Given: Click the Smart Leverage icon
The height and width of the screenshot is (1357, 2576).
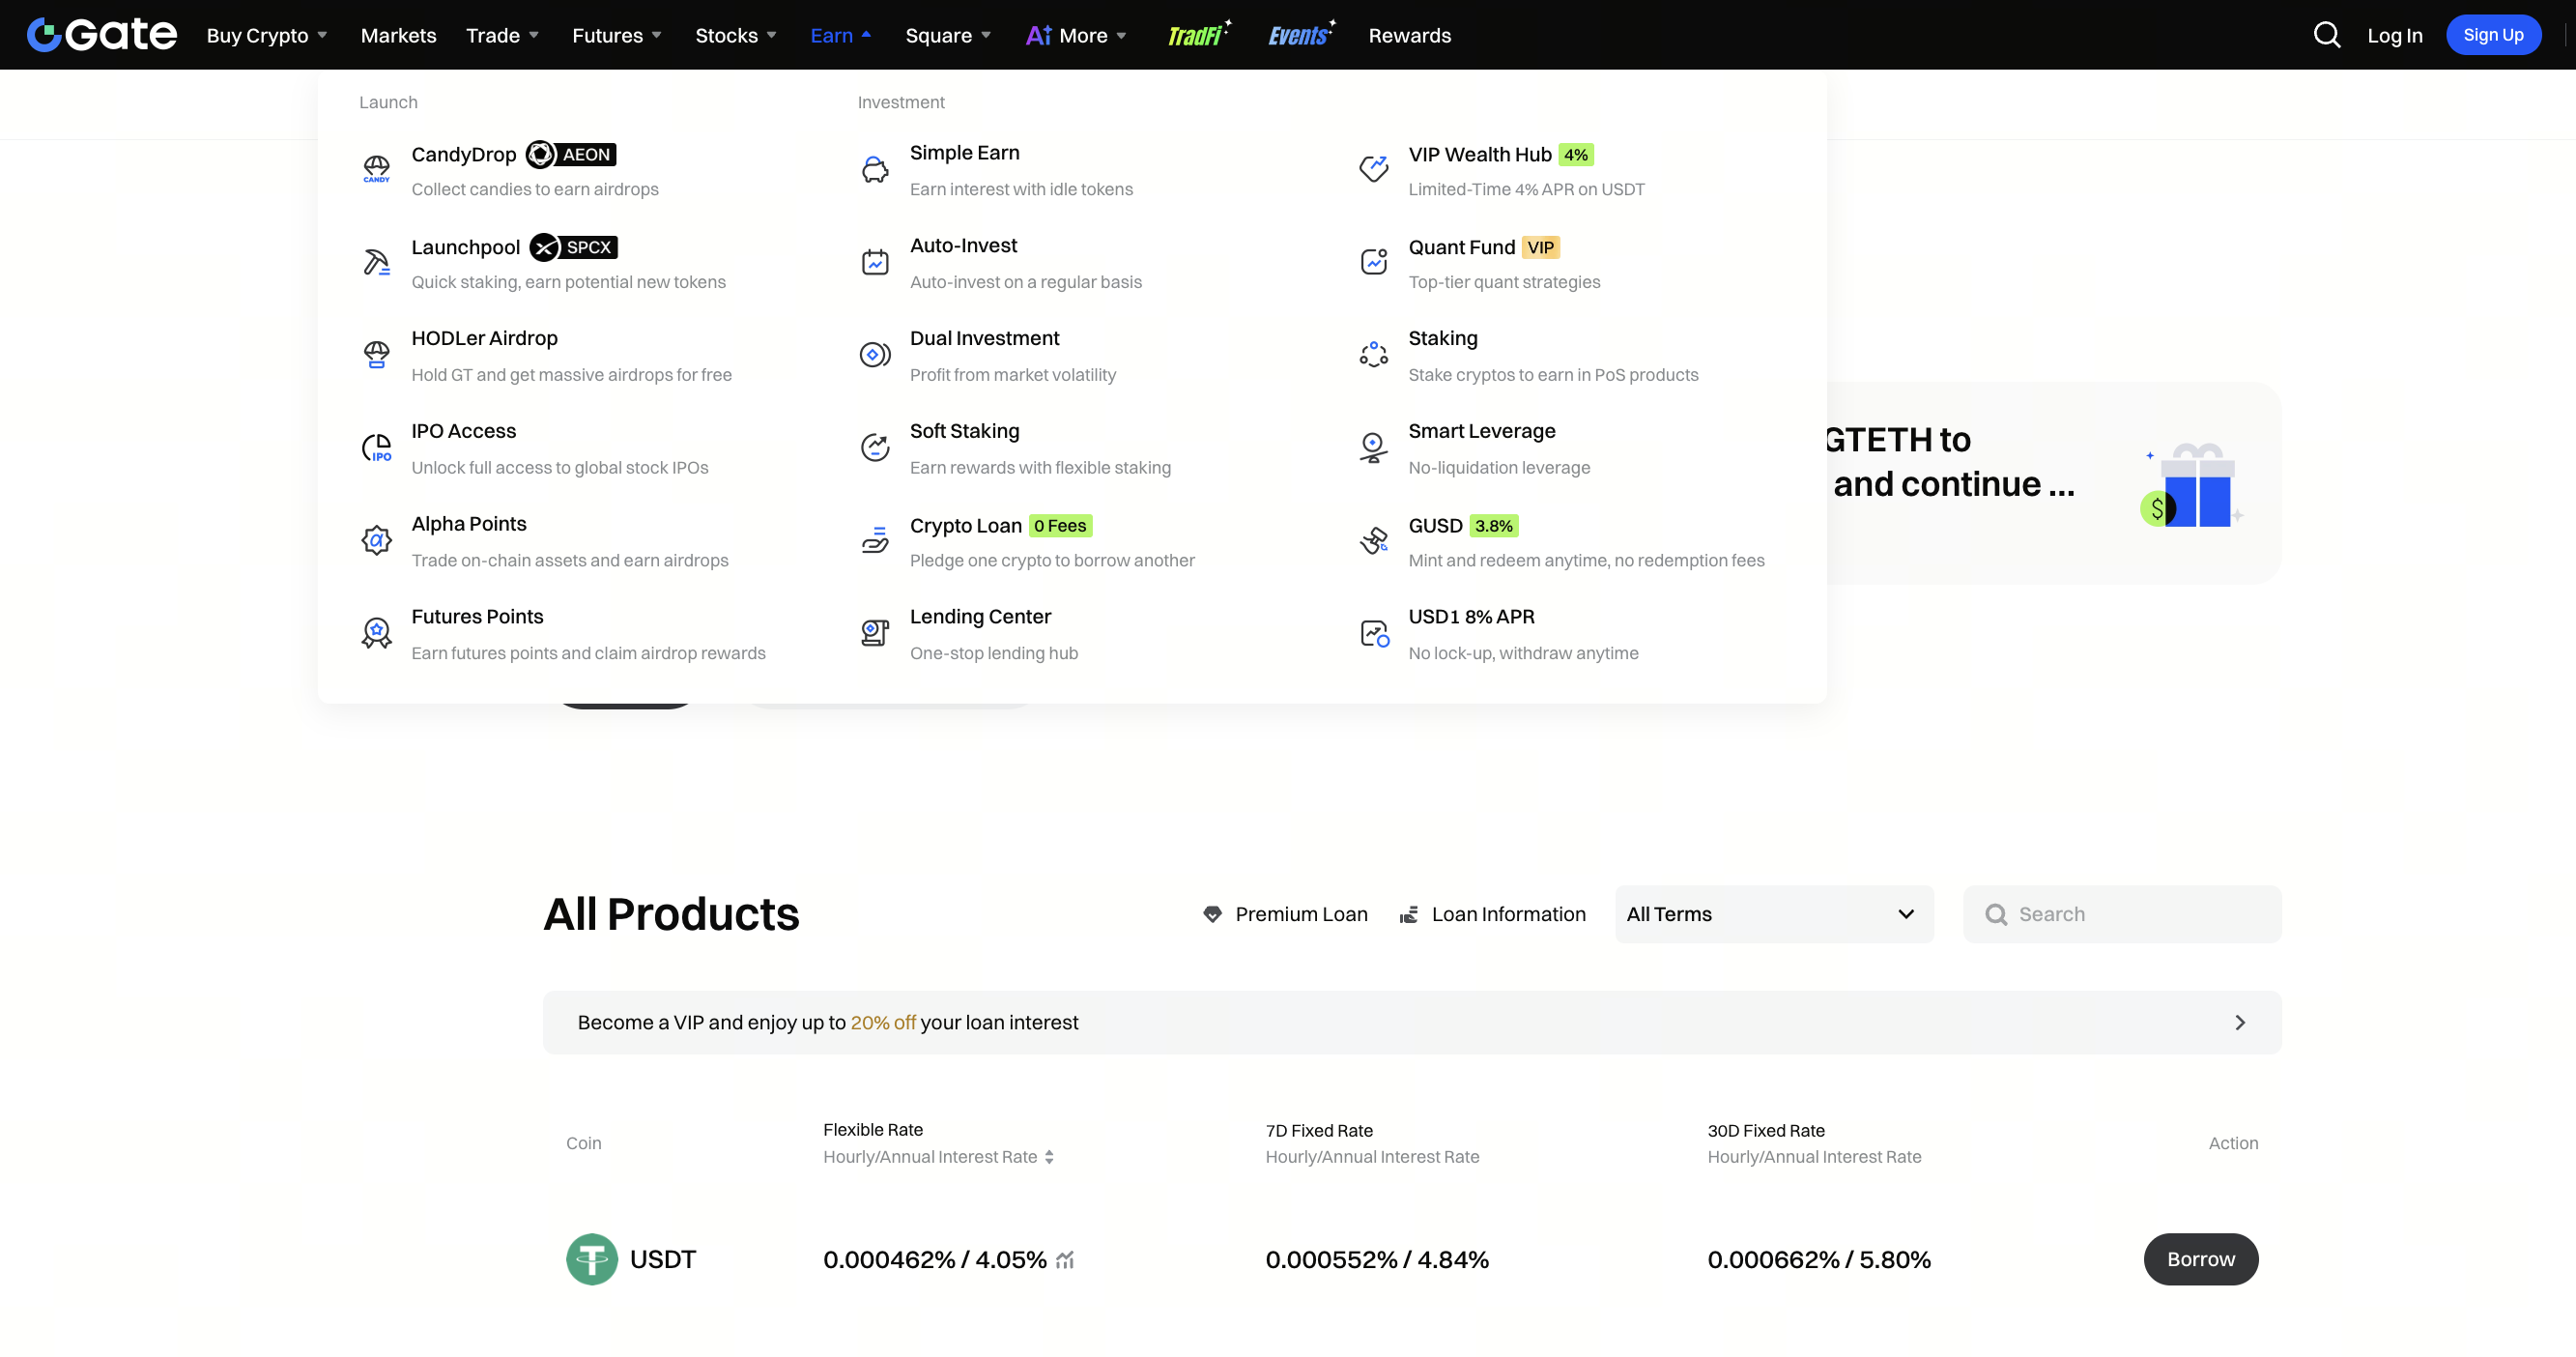Looking at the screenshot, I should (1373, 447).
